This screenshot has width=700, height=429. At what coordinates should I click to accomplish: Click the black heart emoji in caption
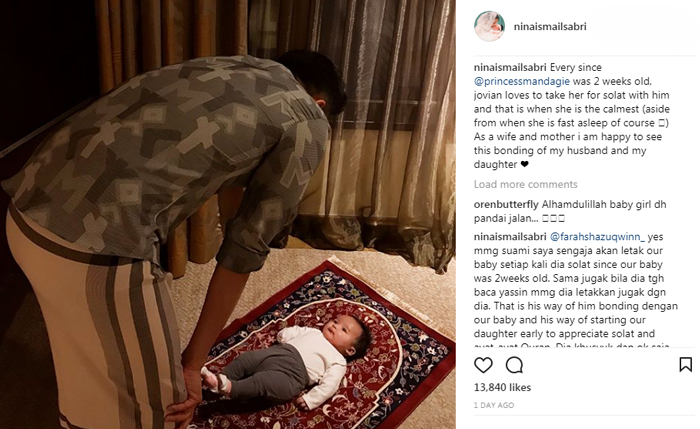pyautogui.click(x=525, y=164)
